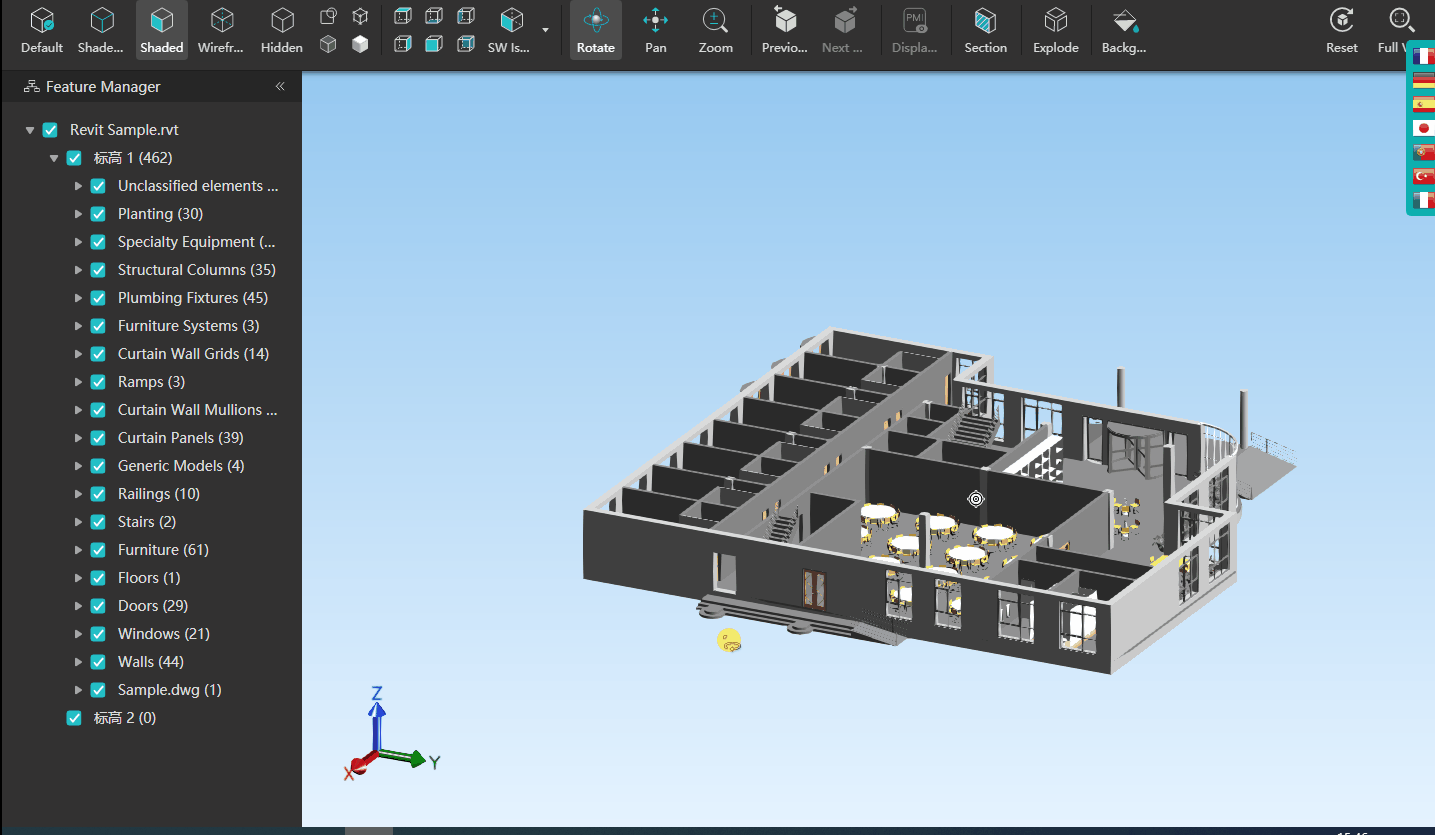Toggle the 标高 1 (462) checkbox
The width and height of the screenshot is (1435, 835).
coord(74,158)
